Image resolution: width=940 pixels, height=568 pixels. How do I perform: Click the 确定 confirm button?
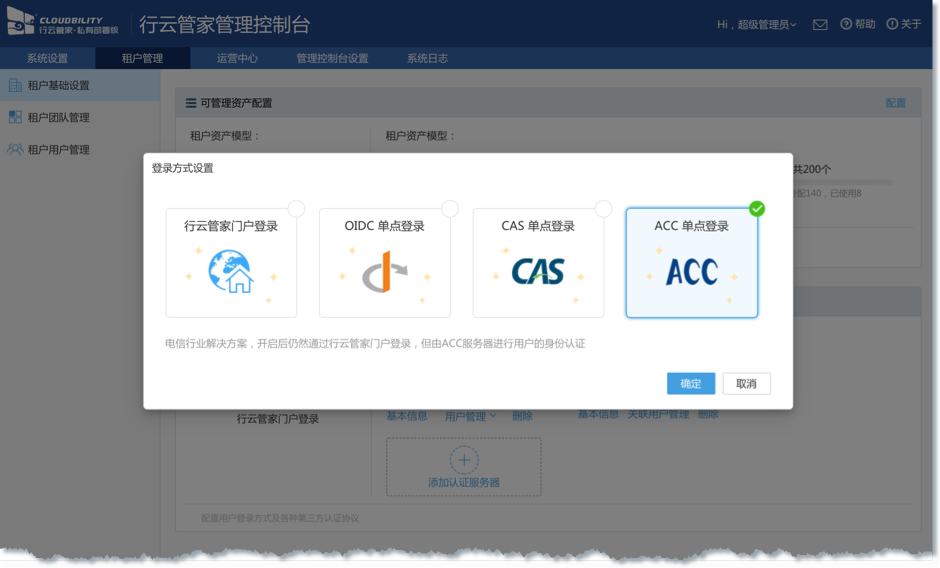tap(691, 384)
